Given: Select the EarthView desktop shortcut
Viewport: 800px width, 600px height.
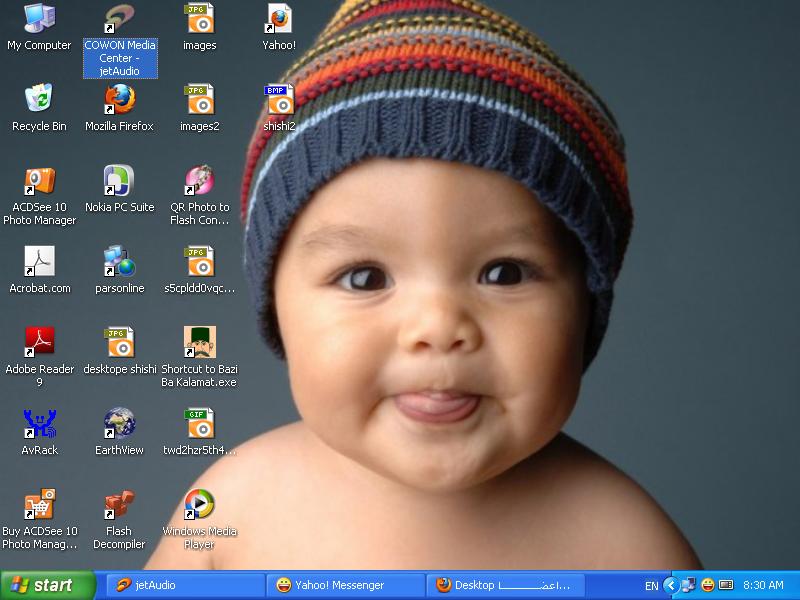Looking at the screenshot, I should pos(119,424).
